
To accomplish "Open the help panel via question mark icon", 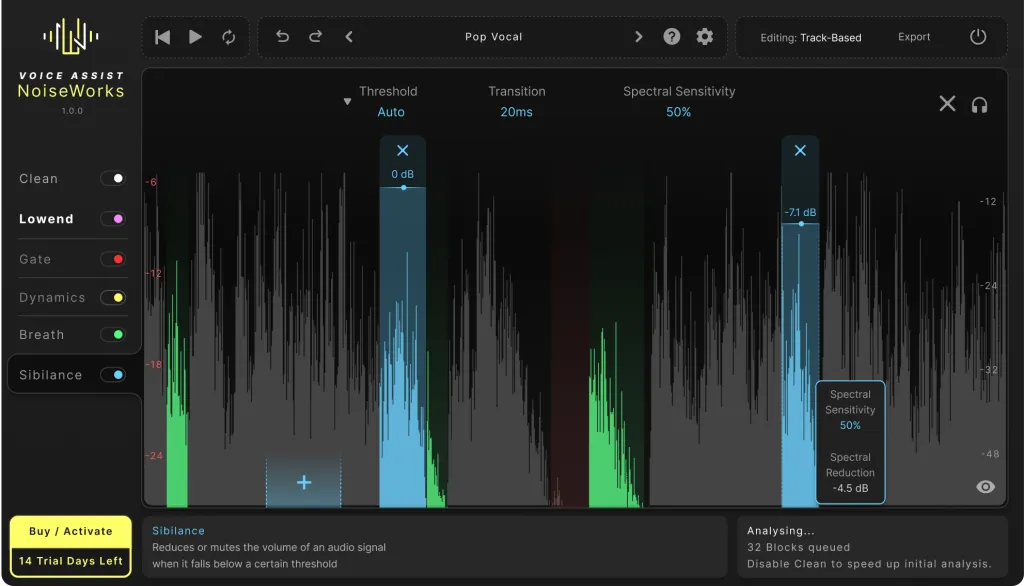I will tap(671, 36).
